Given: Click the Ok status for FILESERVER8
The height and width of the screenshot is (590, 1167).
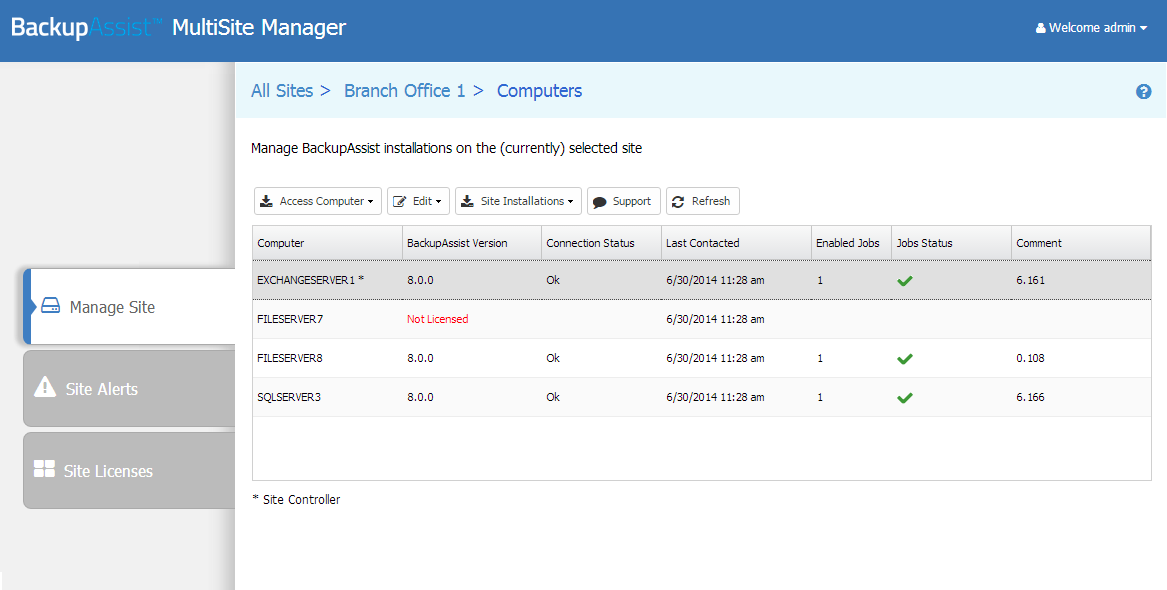Looking at the screenshot, I should [x=553, y=359].
